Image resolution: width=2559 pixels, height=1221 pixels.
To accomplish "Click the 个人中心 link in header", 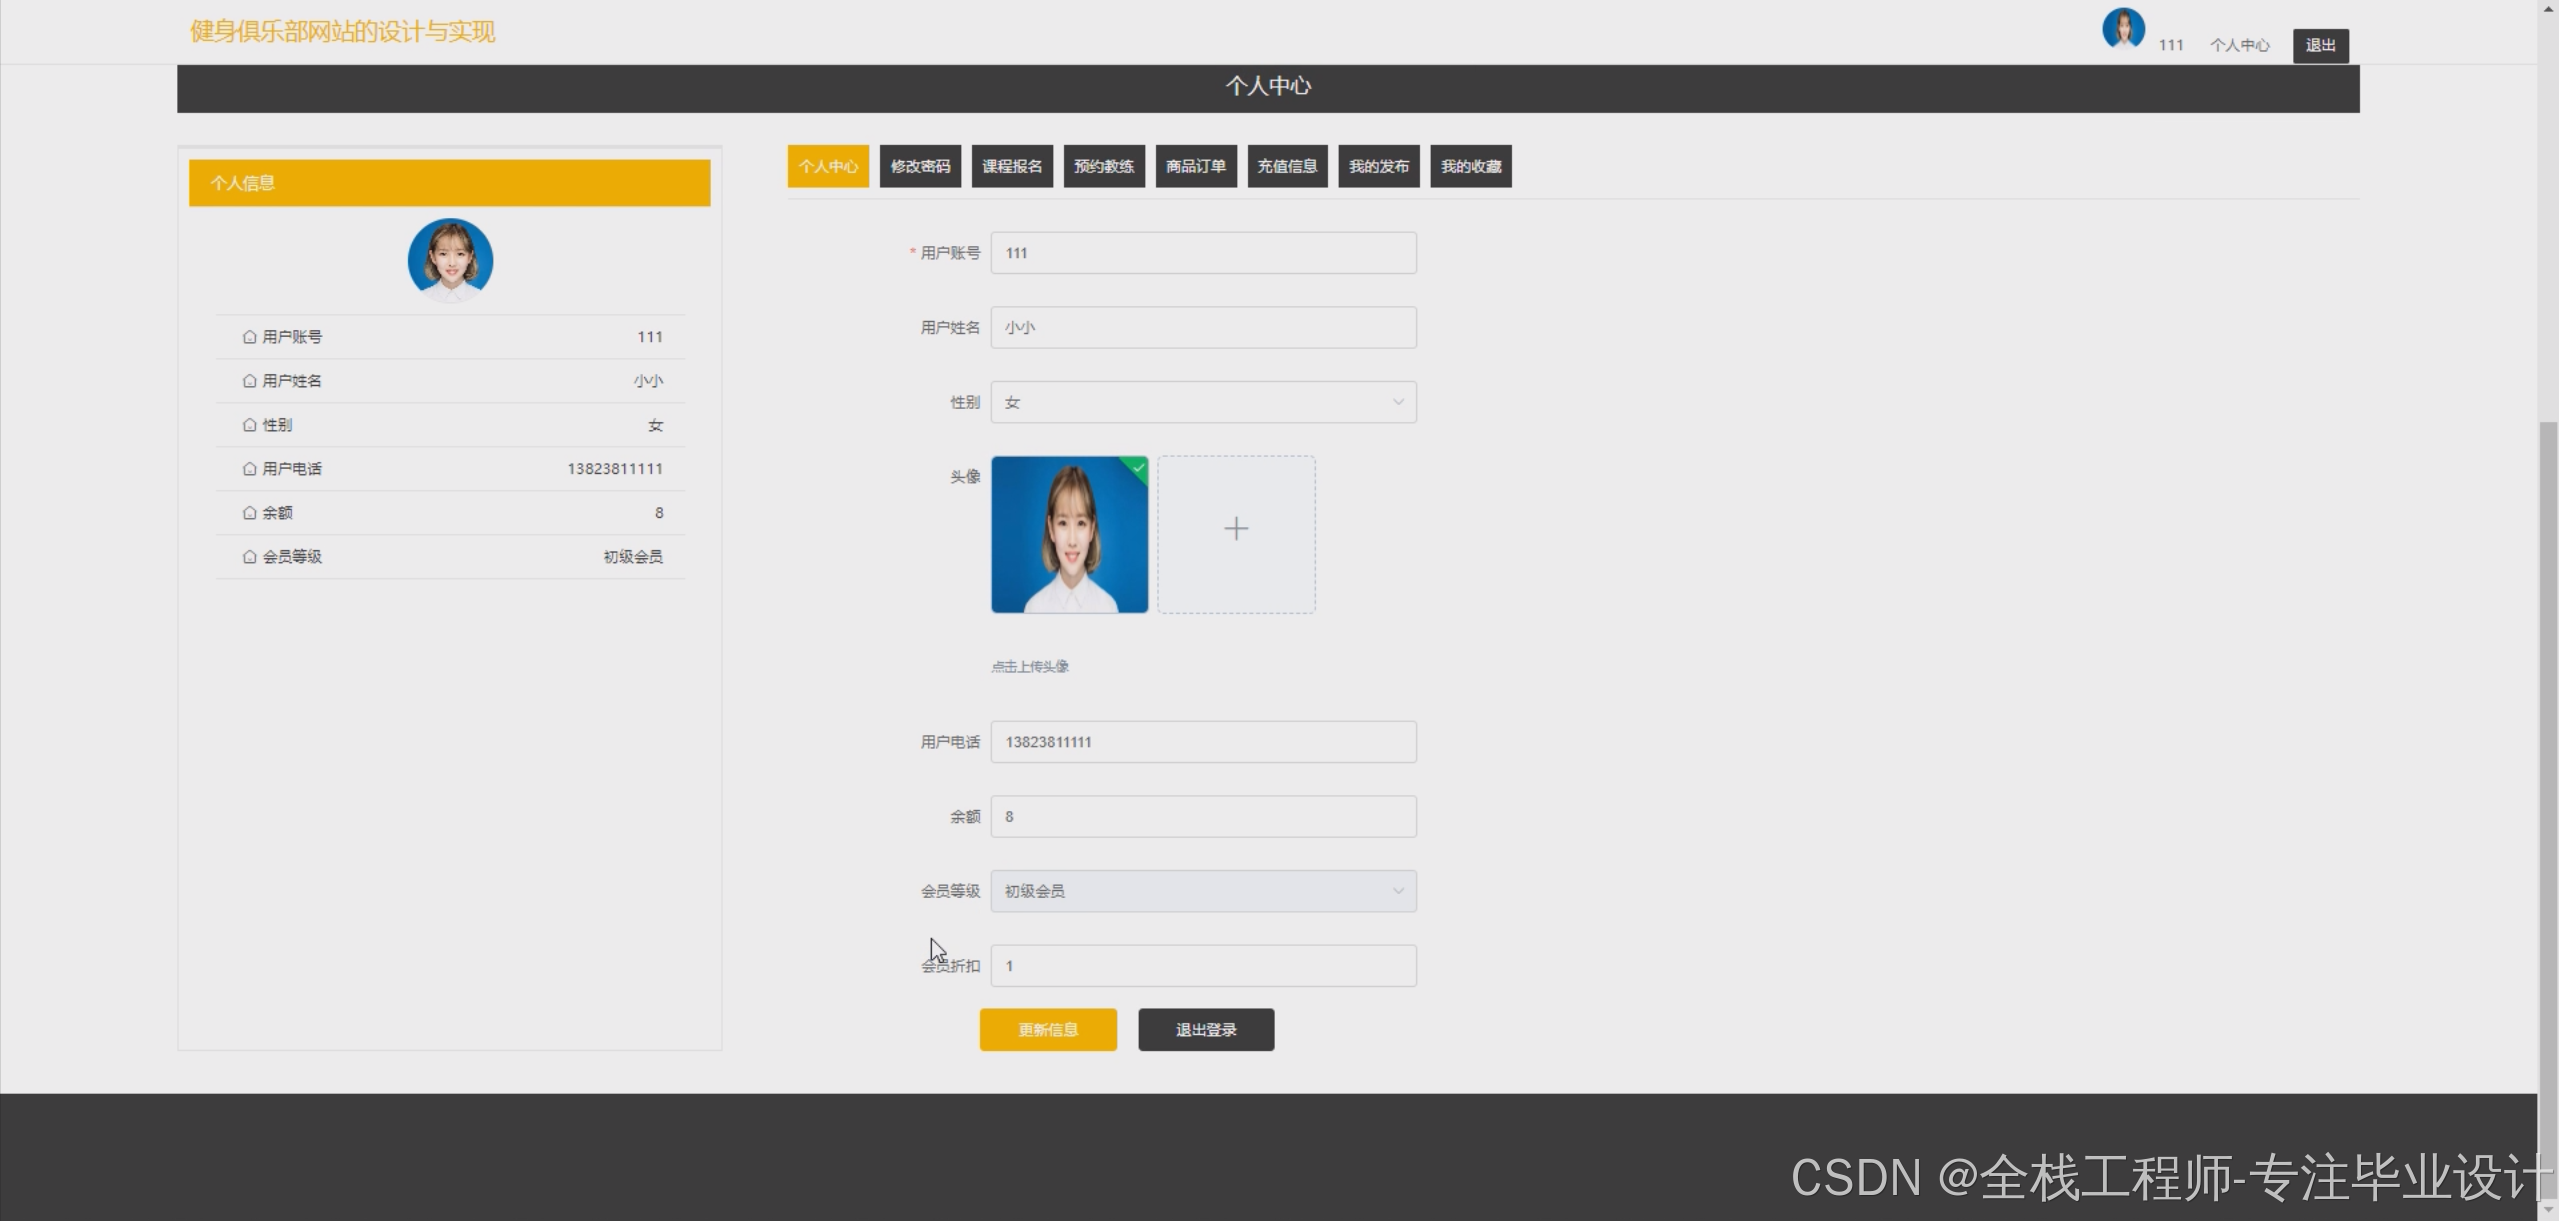I will coord(2238,45).
